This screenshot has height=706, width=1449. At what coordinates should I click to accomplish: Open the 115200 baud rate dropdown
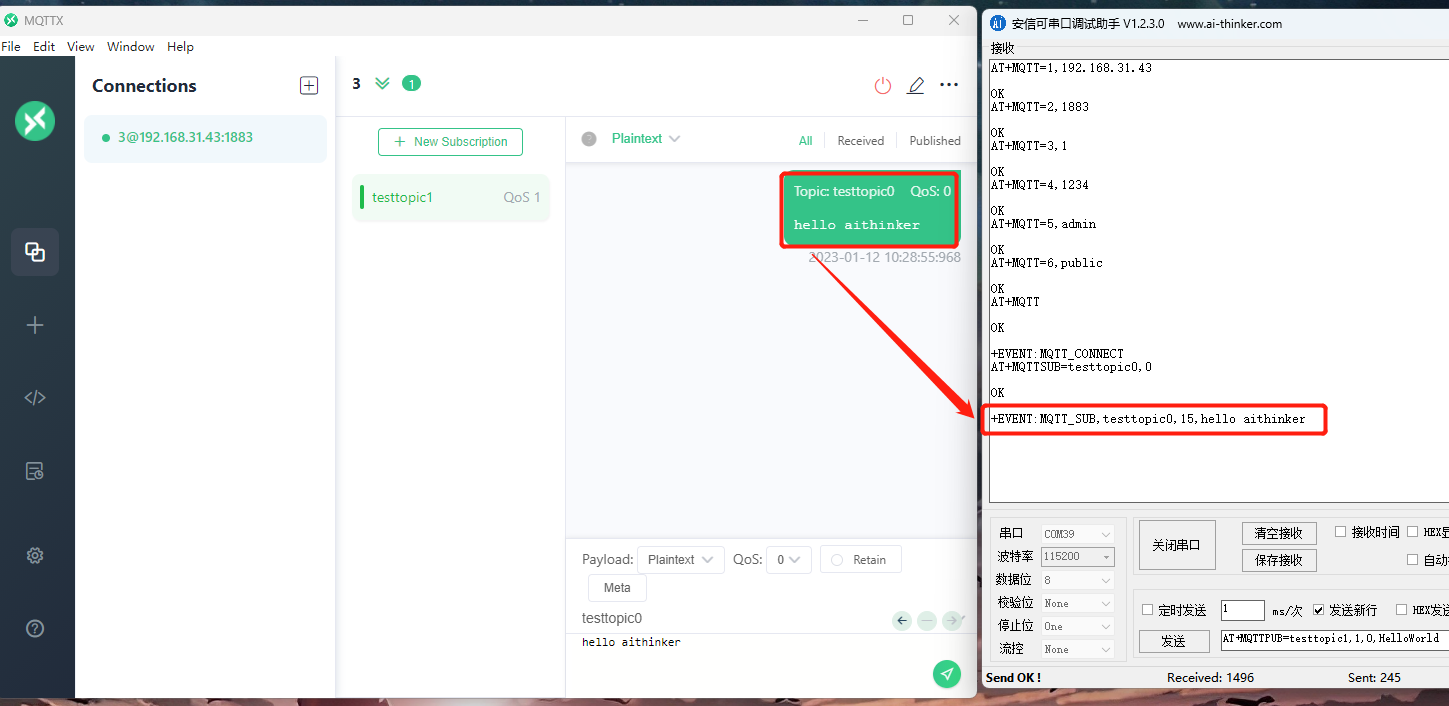(x=1077, y=556)
